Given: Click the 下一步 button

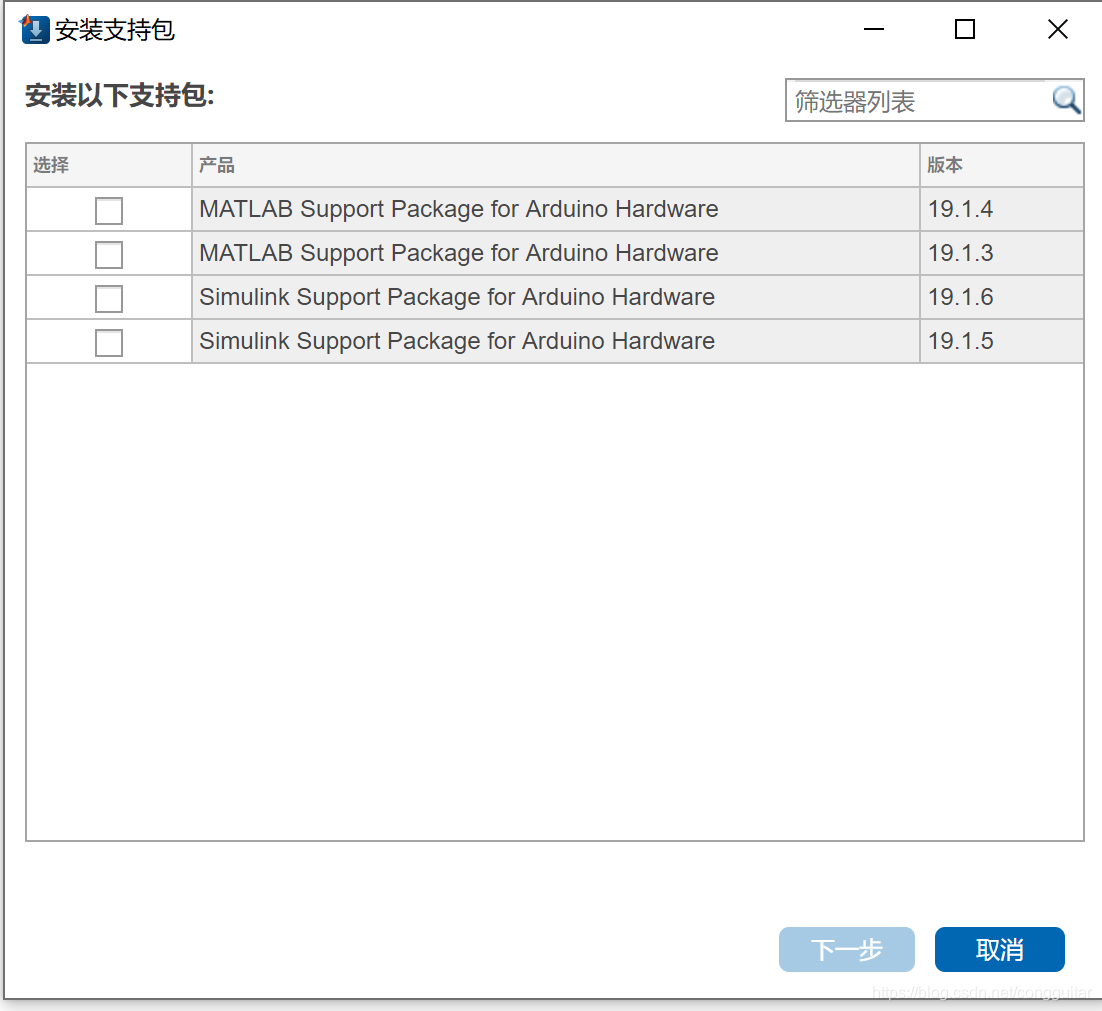Looking at the screenshot, I should (x=846, y=949).
